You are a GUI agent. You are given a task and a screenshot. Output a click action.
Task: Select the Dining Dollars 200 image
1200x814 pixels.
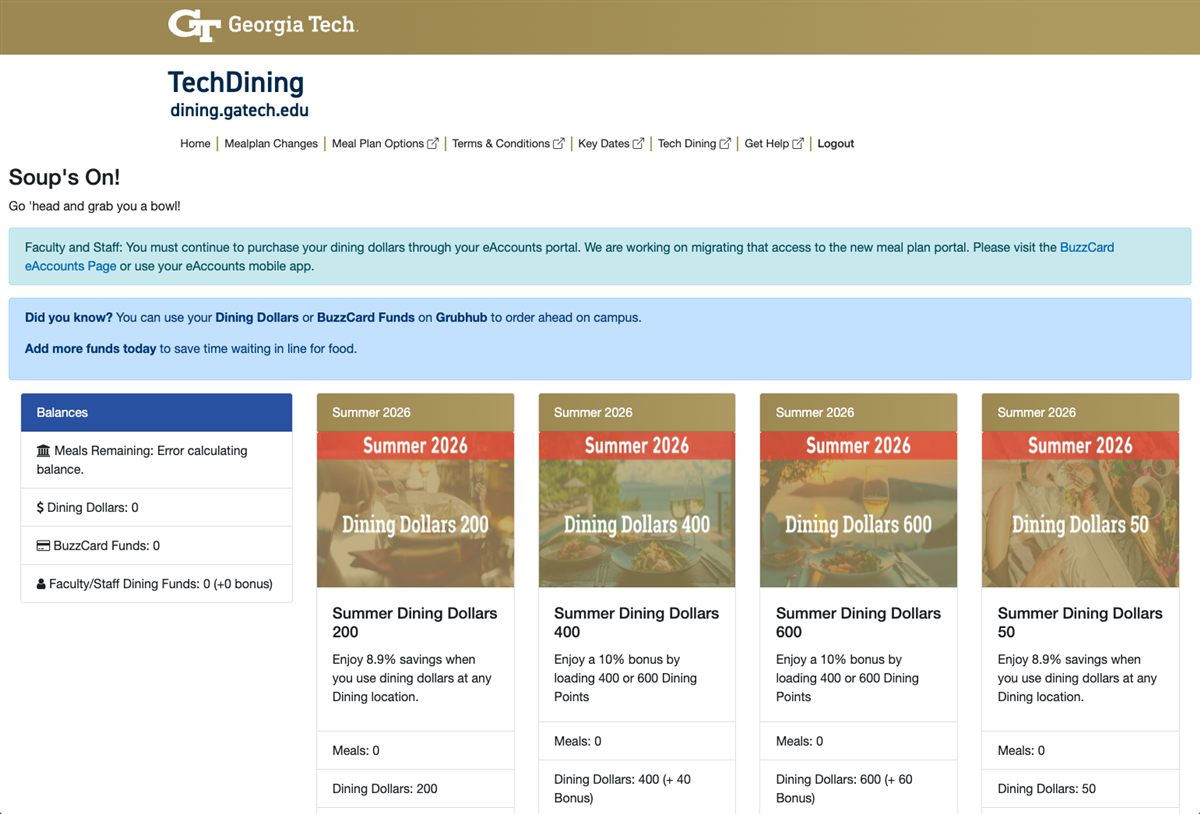(x=416, y=509)
